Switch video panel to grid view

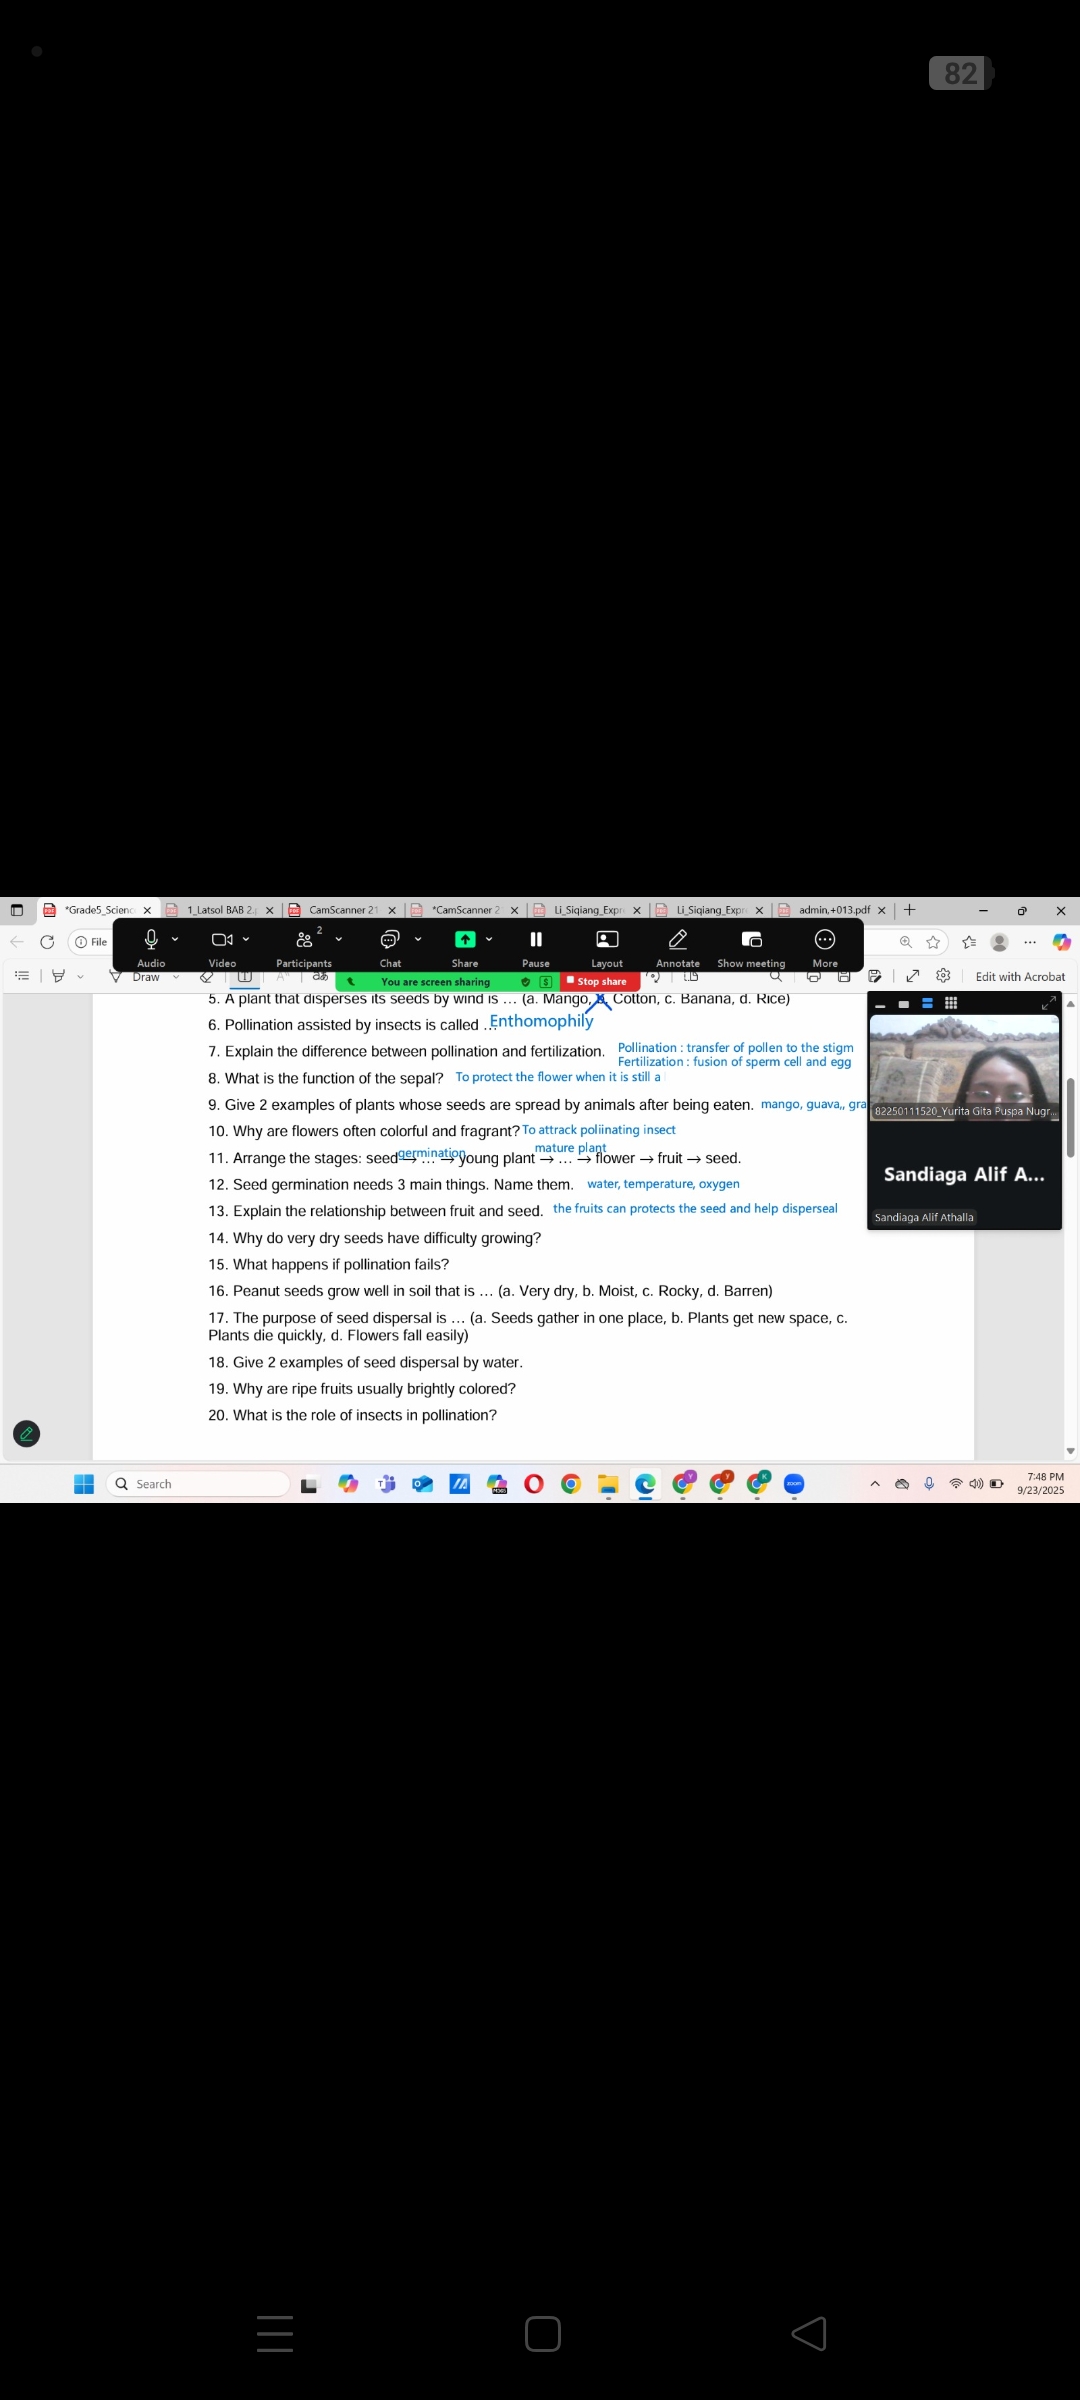951,1003
